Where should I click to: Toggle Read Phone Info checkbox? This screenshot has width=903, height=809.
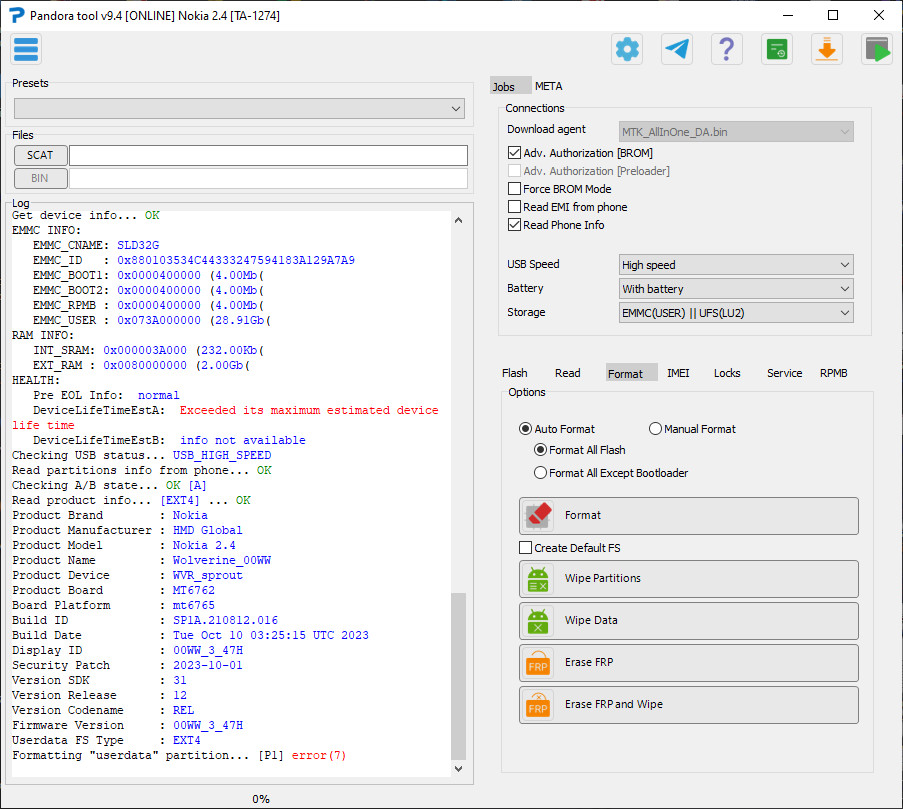514,225
